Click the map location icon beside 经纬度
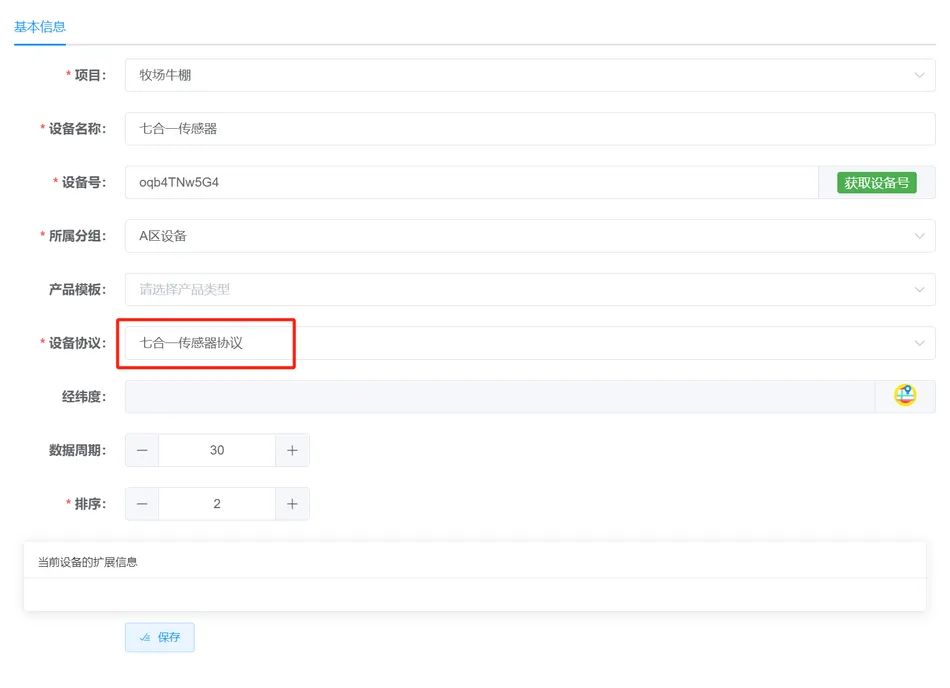The image size is (950, 688). click(x=904, y=395)
